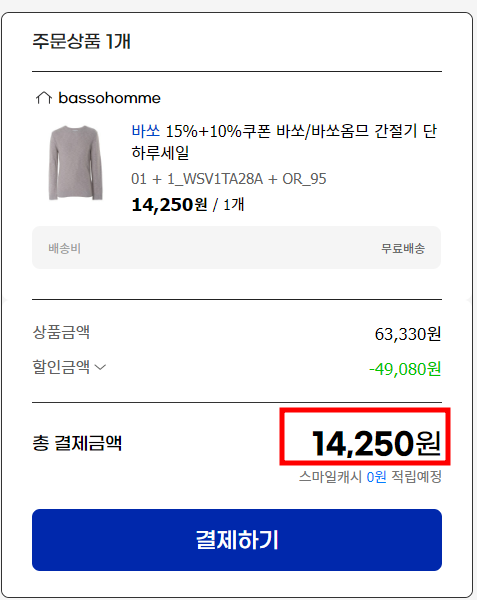Click the 스마일캐시 적립예정 text
Image resolution: width=477 pixels, height=600 pixels.
click(370, 477)
